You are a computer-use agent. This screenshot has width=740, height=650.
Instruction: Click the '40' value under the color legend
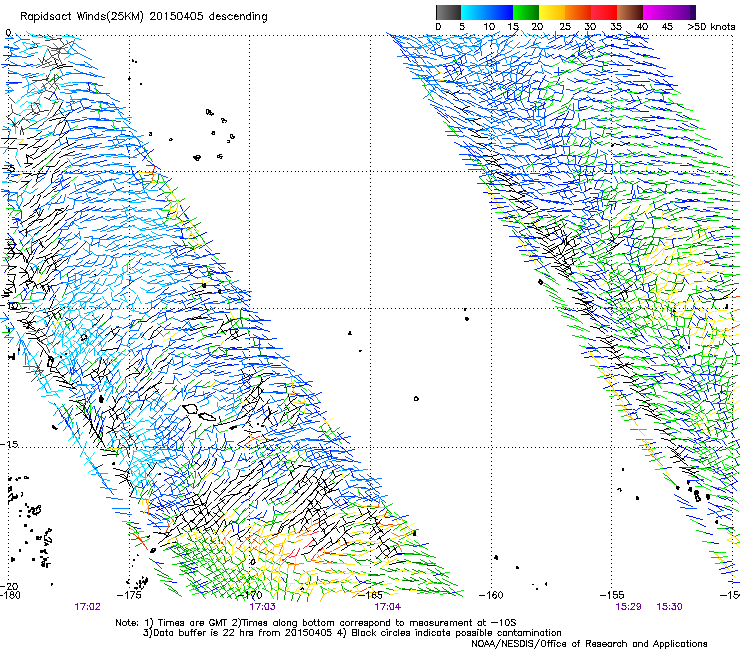coord(642,27)
